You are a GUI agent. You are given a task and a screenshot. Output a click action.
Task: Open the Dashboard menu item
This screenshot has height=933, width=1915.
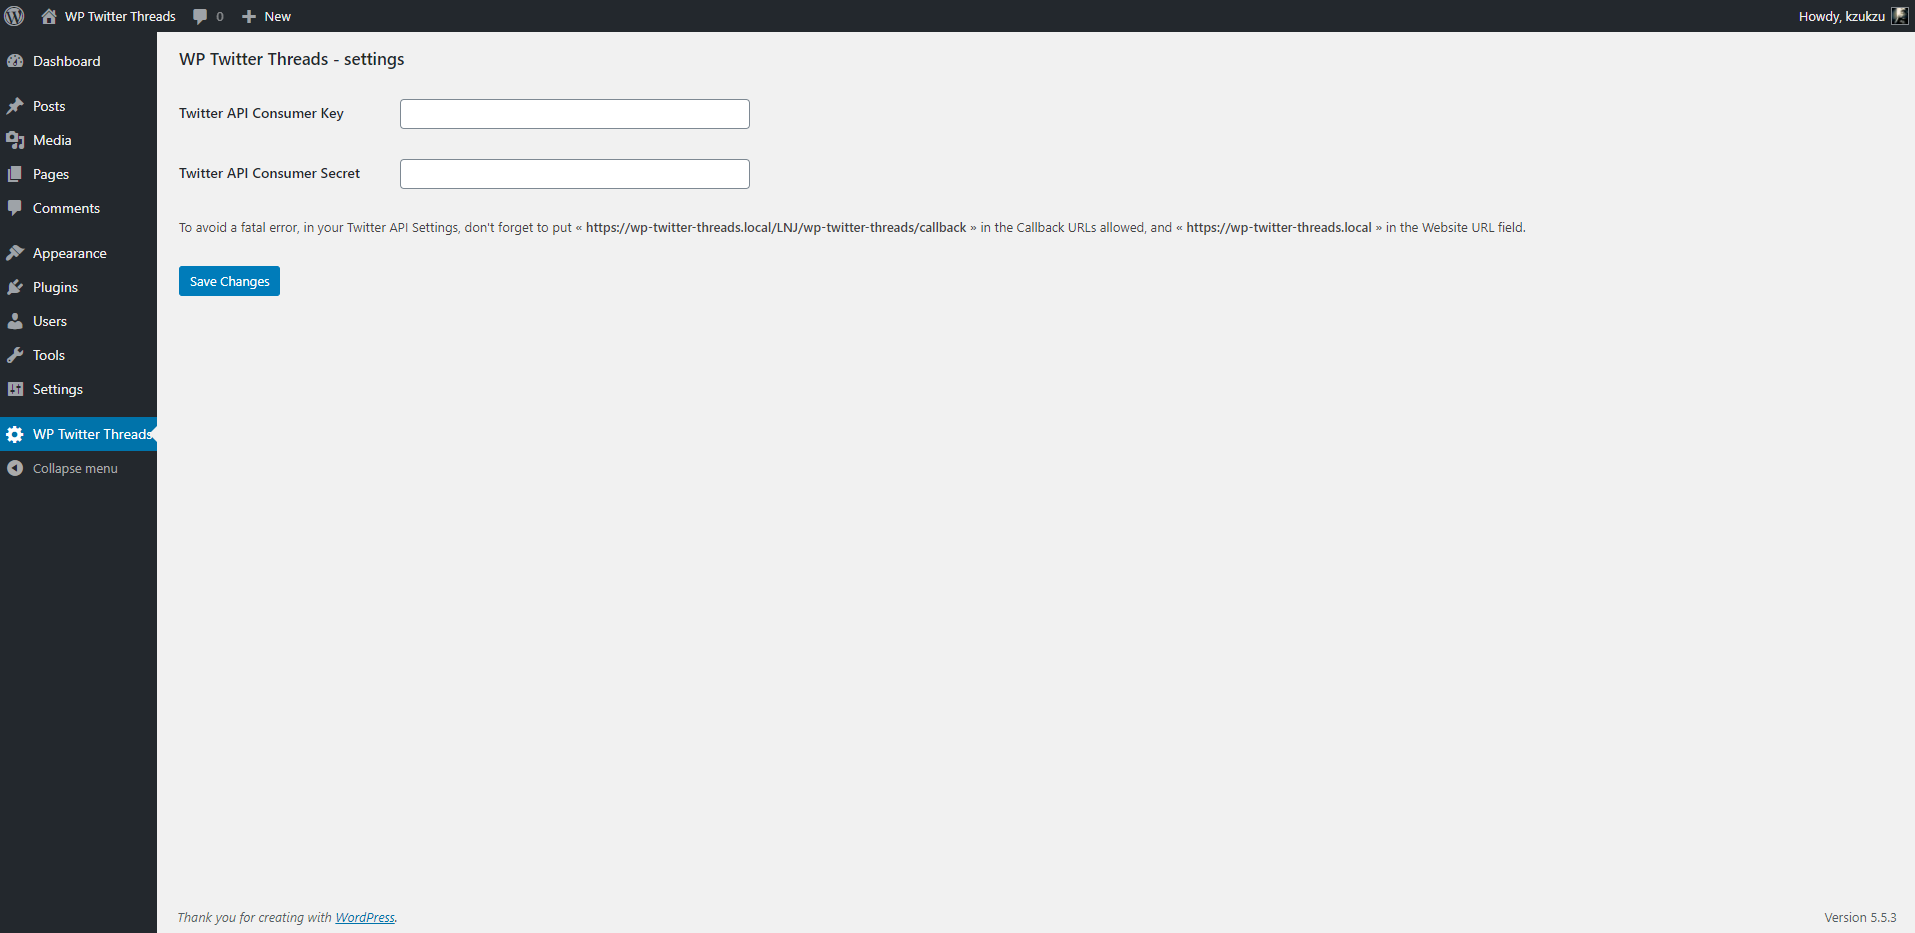click(78, 61)
